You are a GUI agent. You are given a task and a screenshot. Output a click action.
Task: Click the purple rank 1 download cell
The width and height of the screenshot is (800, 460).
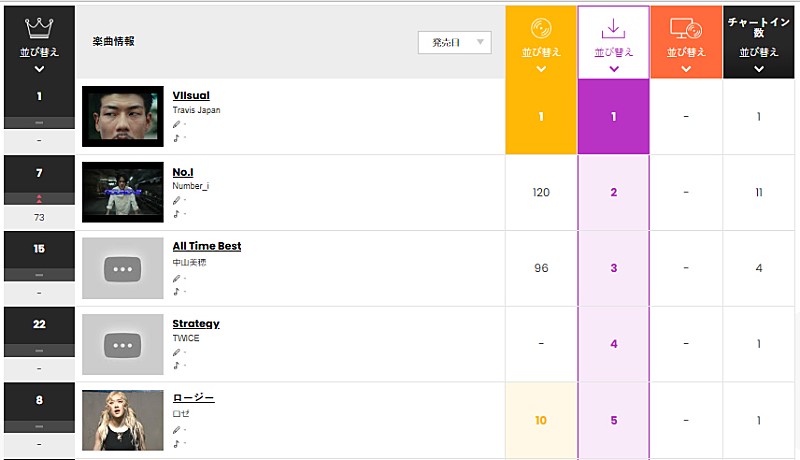pyautogui.click(x=614, y=117)
